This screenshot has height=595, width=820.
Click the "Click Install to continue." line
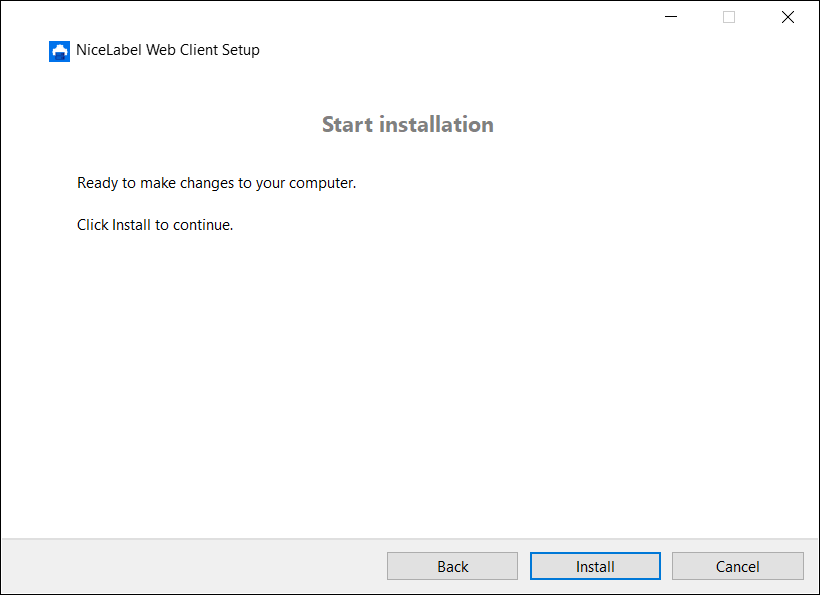155,225
